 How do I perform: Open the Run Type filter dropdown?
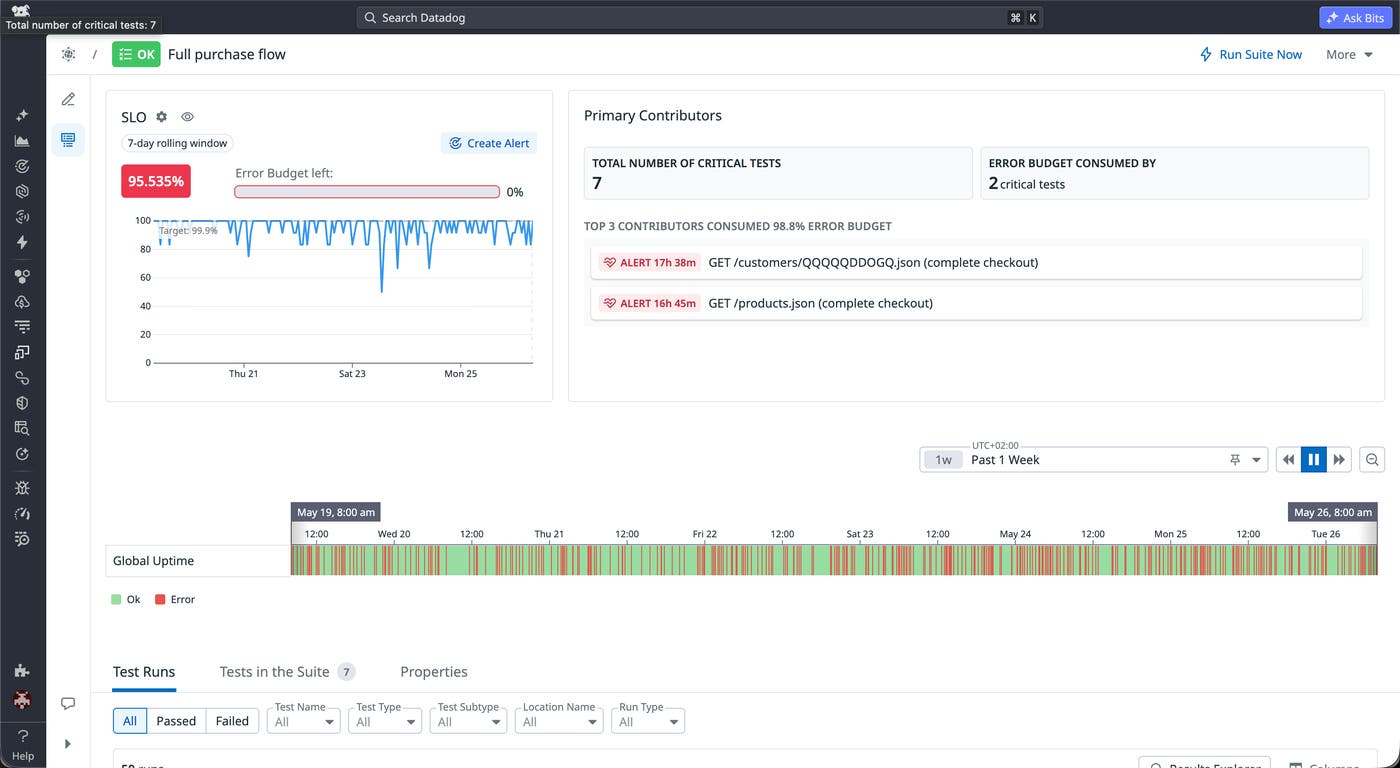(648, 721)
